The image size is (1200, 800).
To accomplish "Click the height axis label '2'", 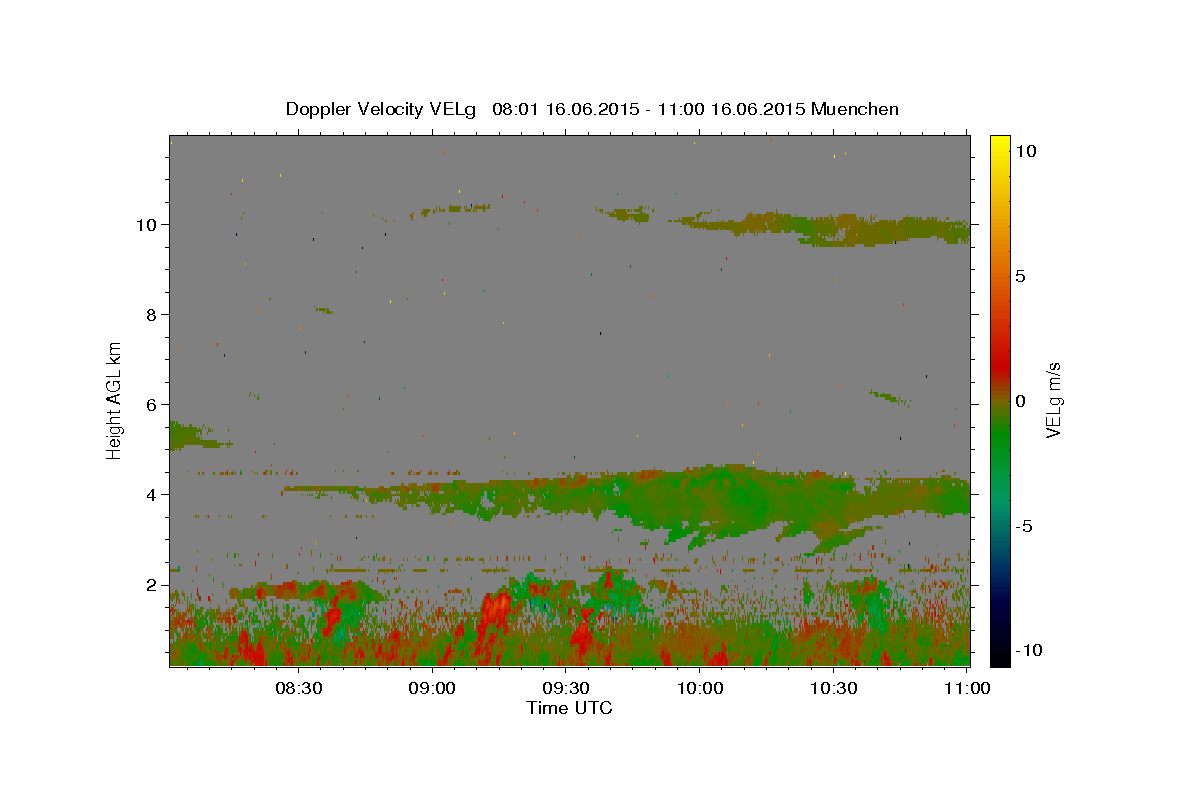I will (151, 584).
